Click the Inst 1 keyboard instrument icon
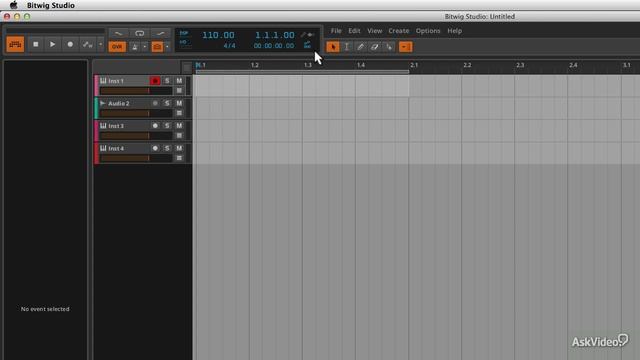Viewport: 640px width, 360px height. [103, 80]
